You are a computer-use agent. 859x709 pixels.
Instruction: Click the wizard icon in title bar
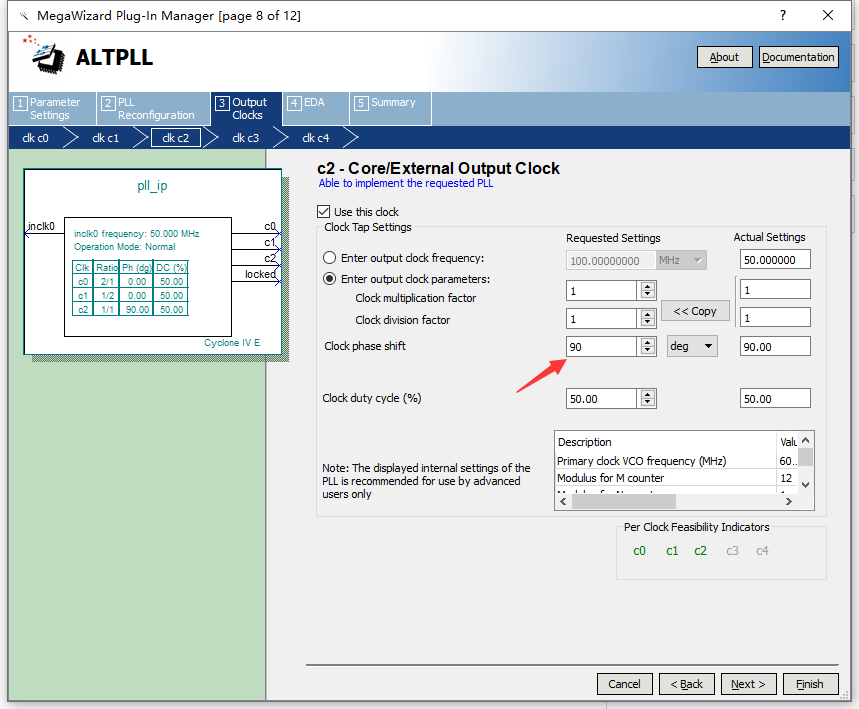tap(24, 16)
